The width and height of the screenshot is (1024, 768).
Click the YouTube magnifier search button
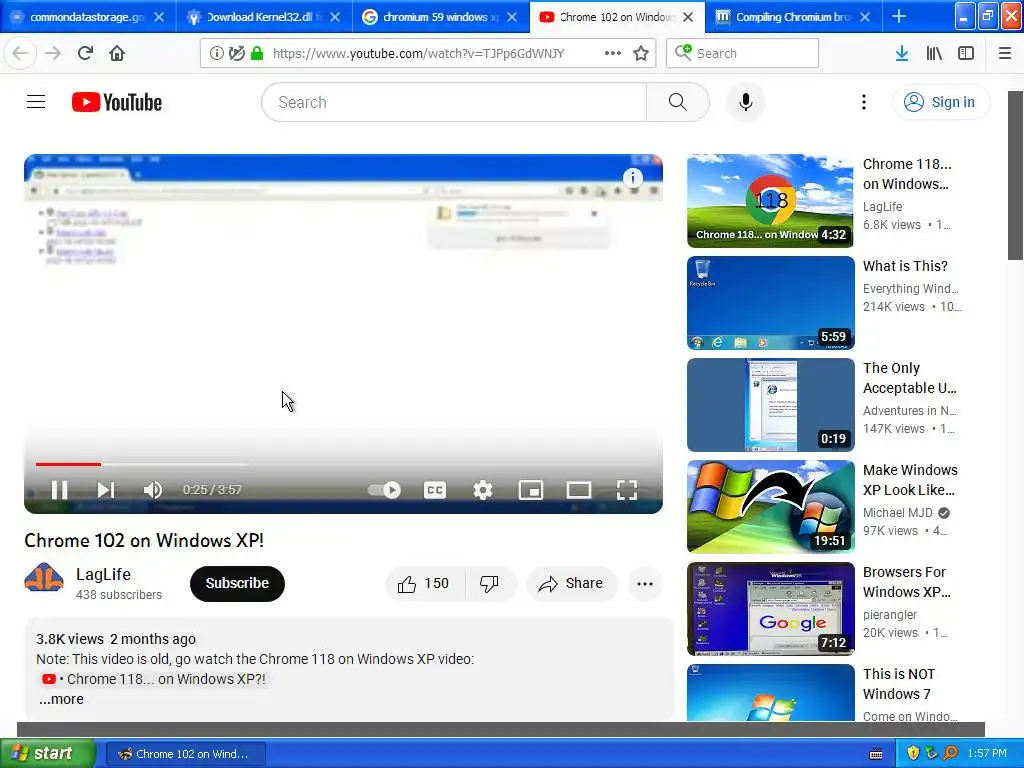tap(678, 102)
